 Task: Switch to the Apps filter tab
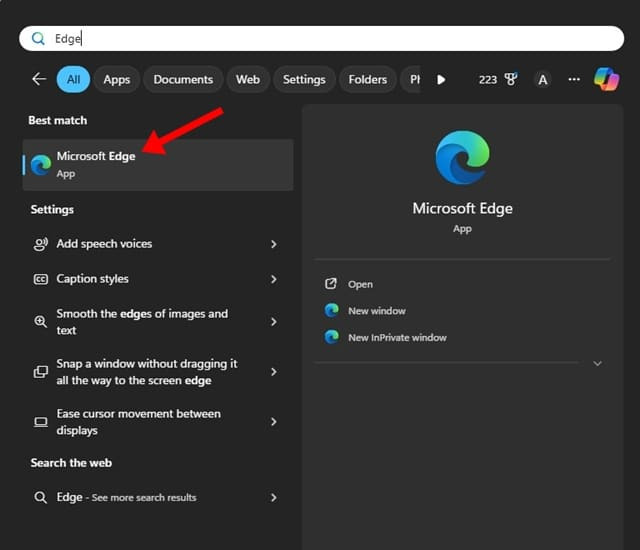point(117,79)
